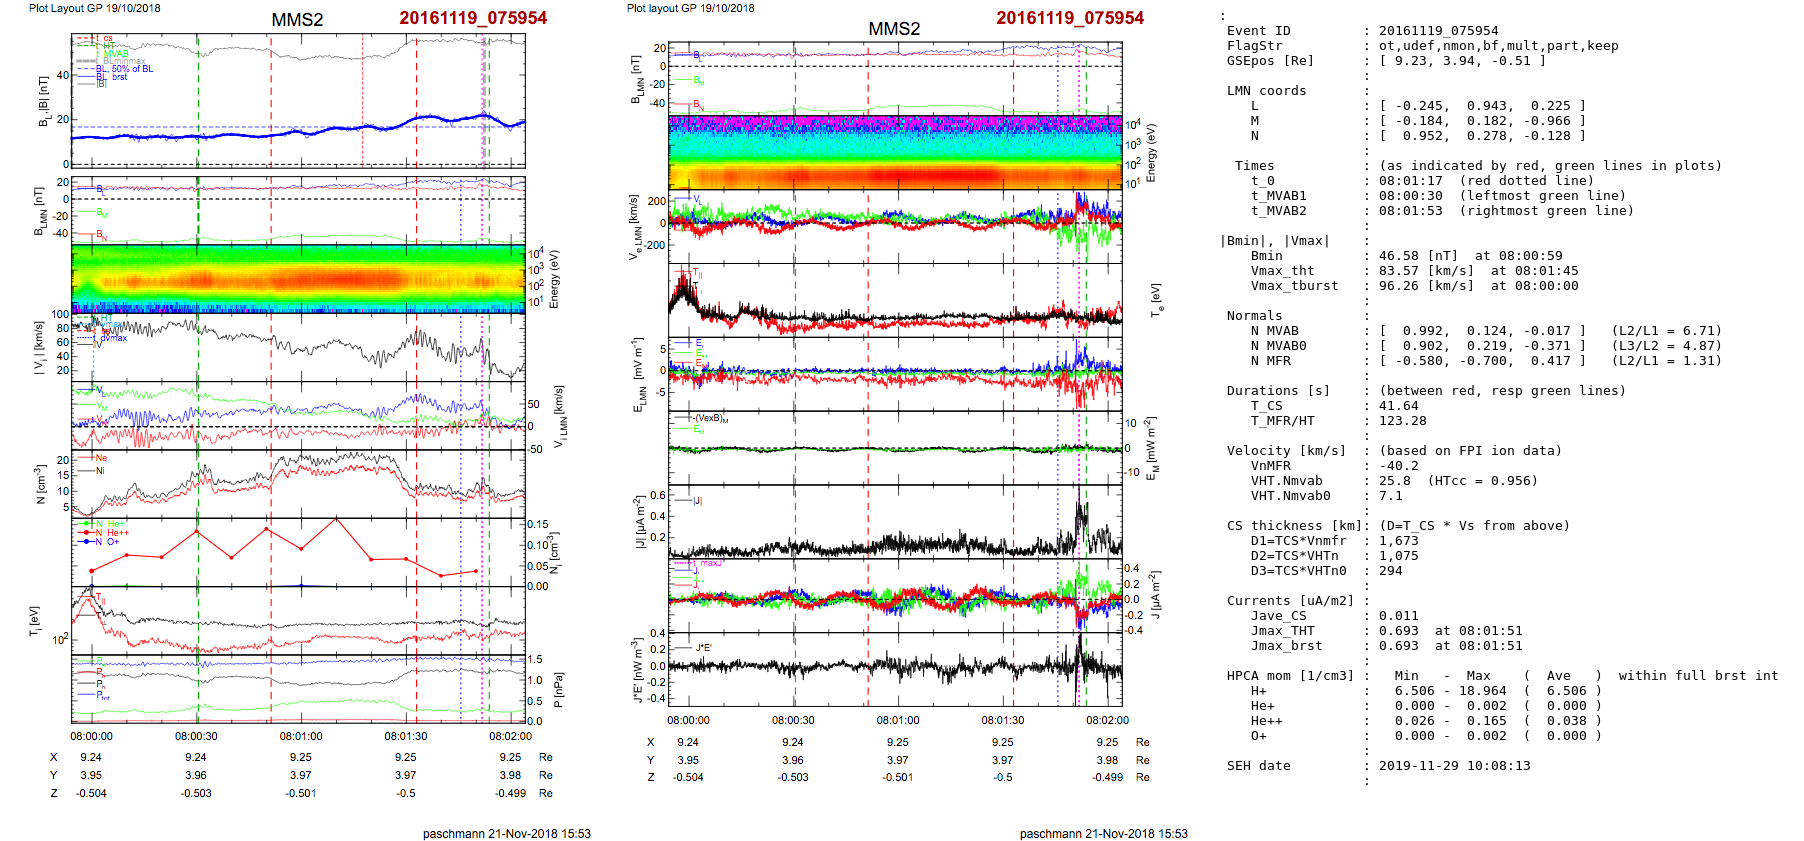Click the HPCA mom [1/cm3] header
The width and height of the screenshot is (1804, 841).
[x=1290, y=676]
